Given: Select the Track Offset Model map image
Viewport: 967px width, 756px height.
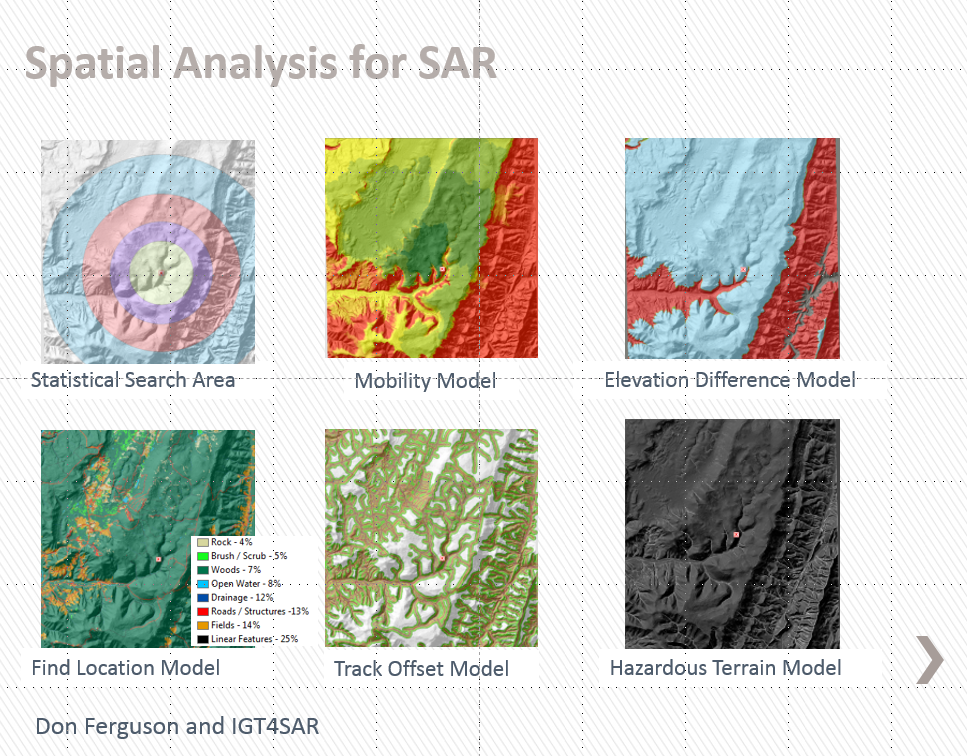Looking at the screenshot, I should [432, 538].
